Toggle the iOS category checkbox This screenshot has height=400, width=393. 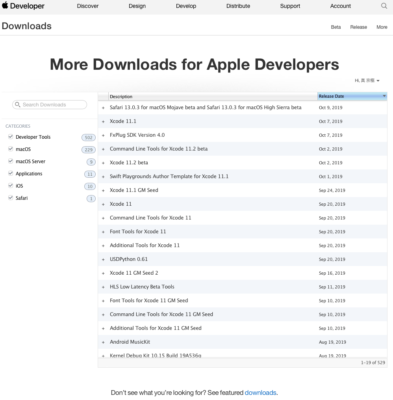pyautogui.click(x=10, y=186)
